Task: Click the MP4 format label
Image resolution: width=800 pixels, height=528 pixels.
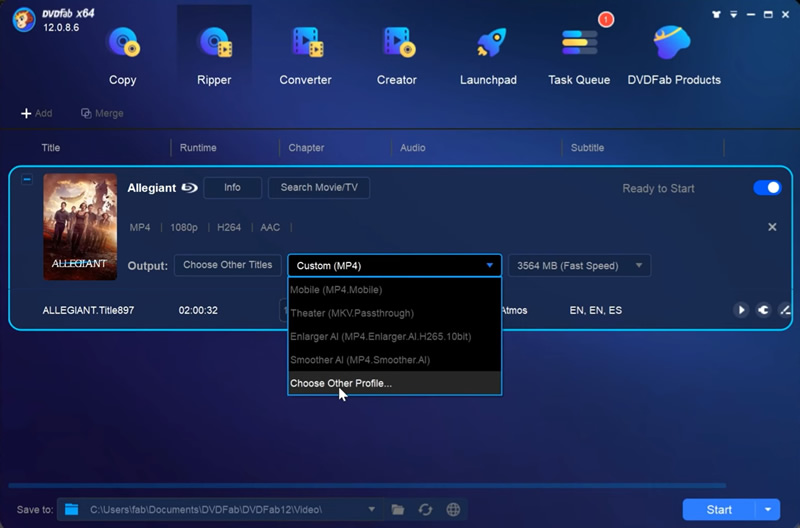Action: (x=140, y=228)
